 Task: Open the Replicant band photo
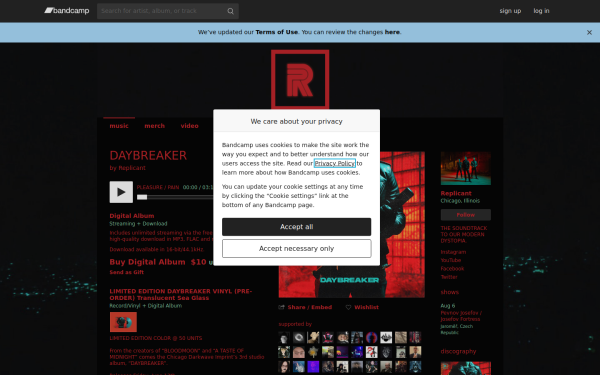tap(465, 168)
